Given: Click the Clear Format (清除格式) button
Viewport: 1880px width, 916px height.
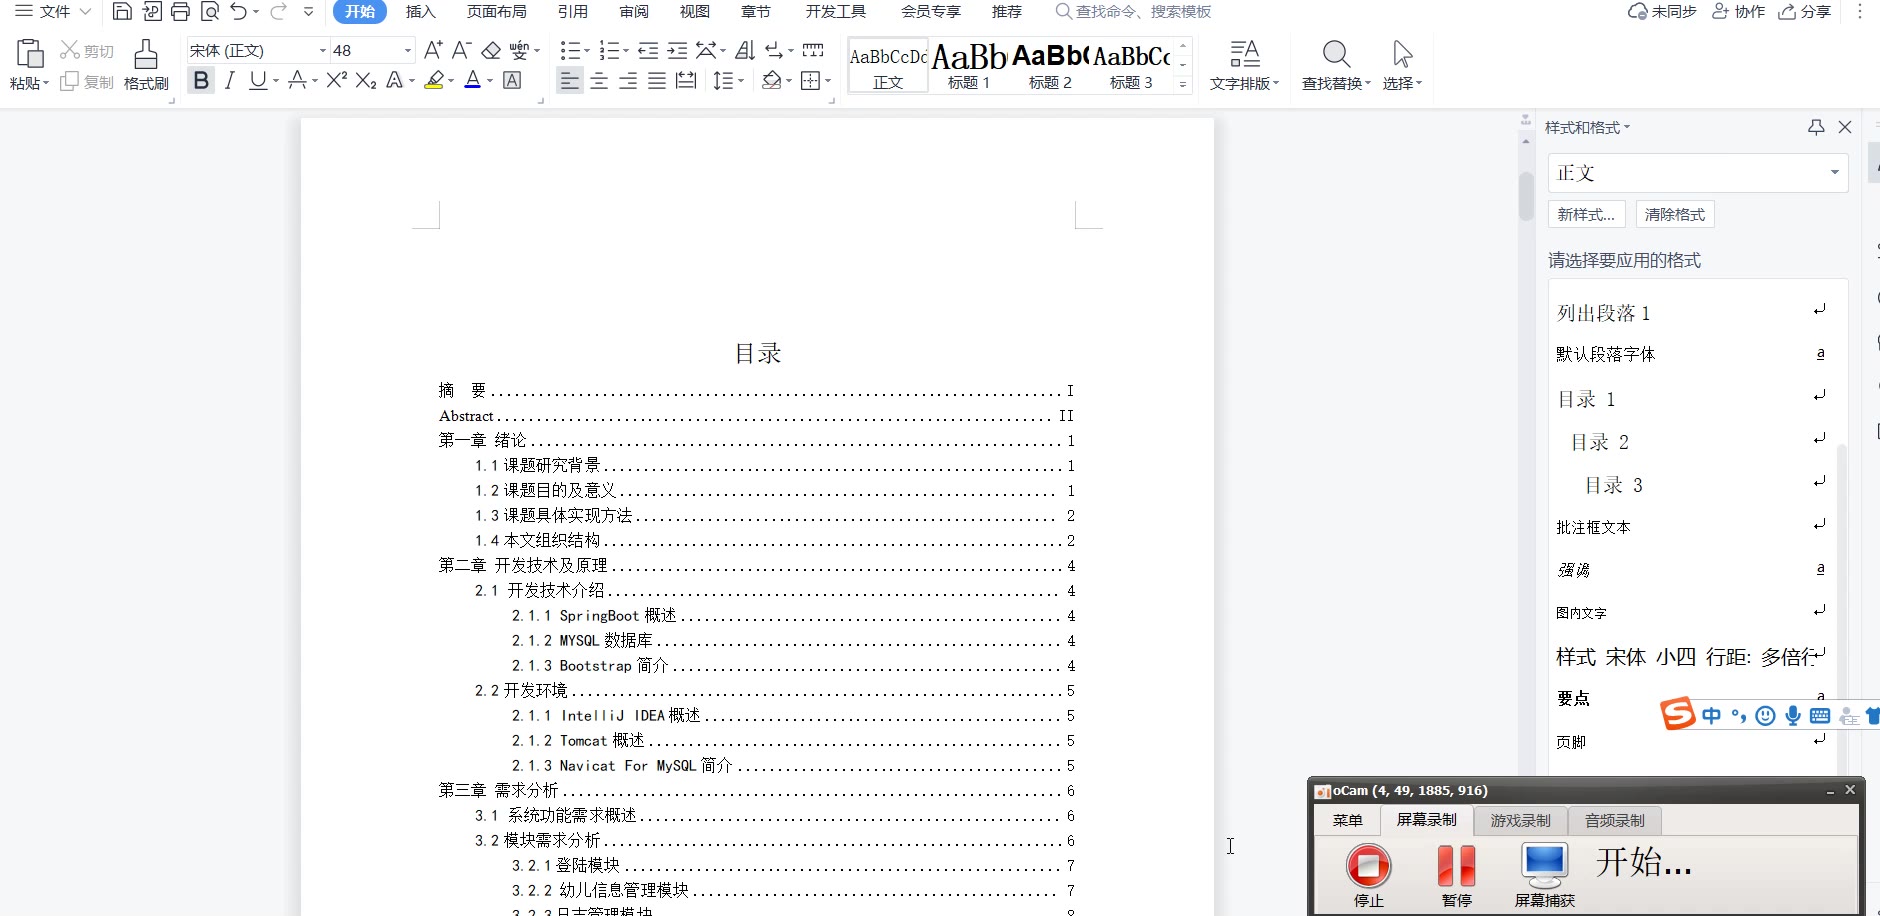Looking at the screenshot, I should (1675, 214).
